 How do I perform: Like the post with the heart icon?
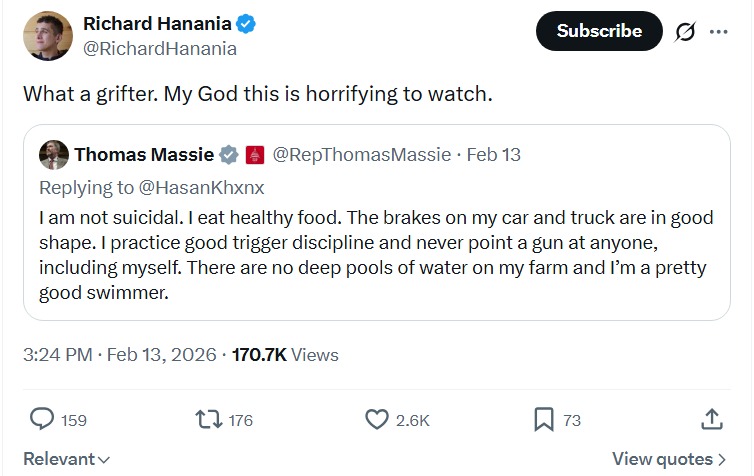coord(377,420)
